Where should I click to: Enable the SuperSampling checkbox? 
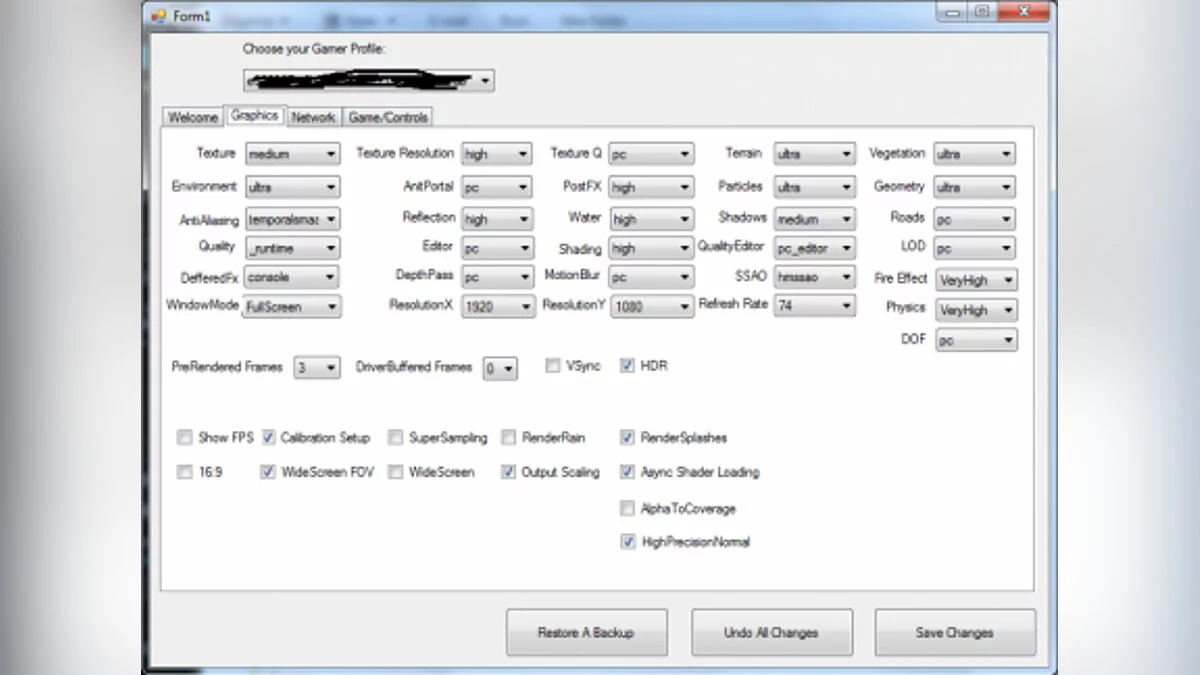pyautogui.click(x=396, y=437)
